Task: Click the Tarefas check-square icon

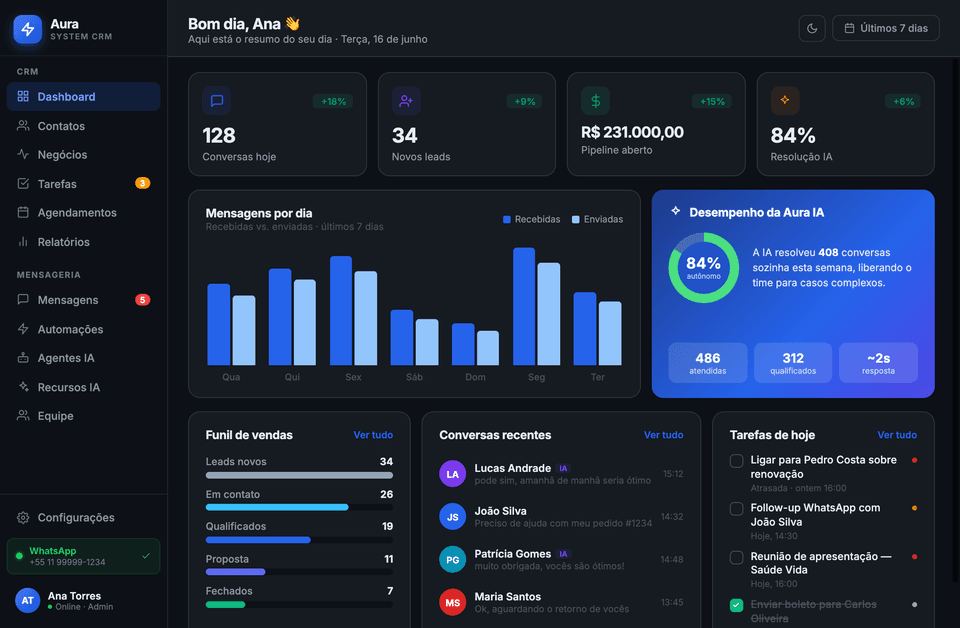Action: (23, 184)
